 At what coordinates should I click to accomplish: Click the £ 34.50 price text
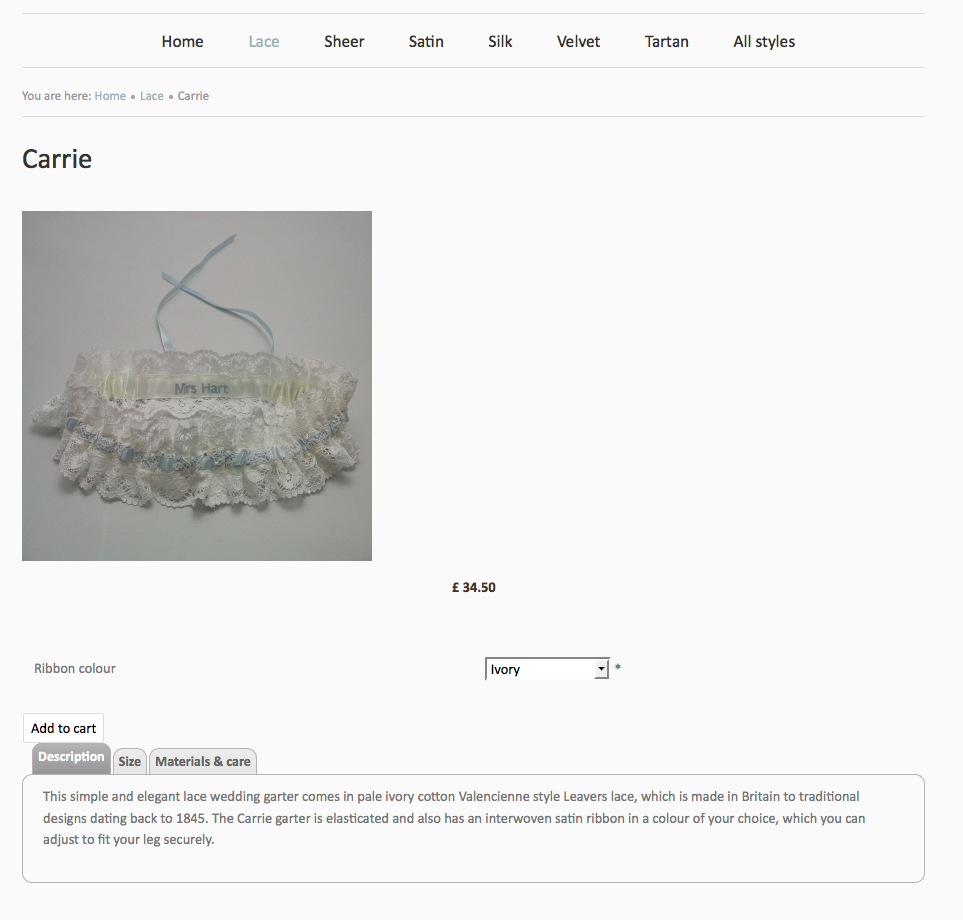point(474,588)
